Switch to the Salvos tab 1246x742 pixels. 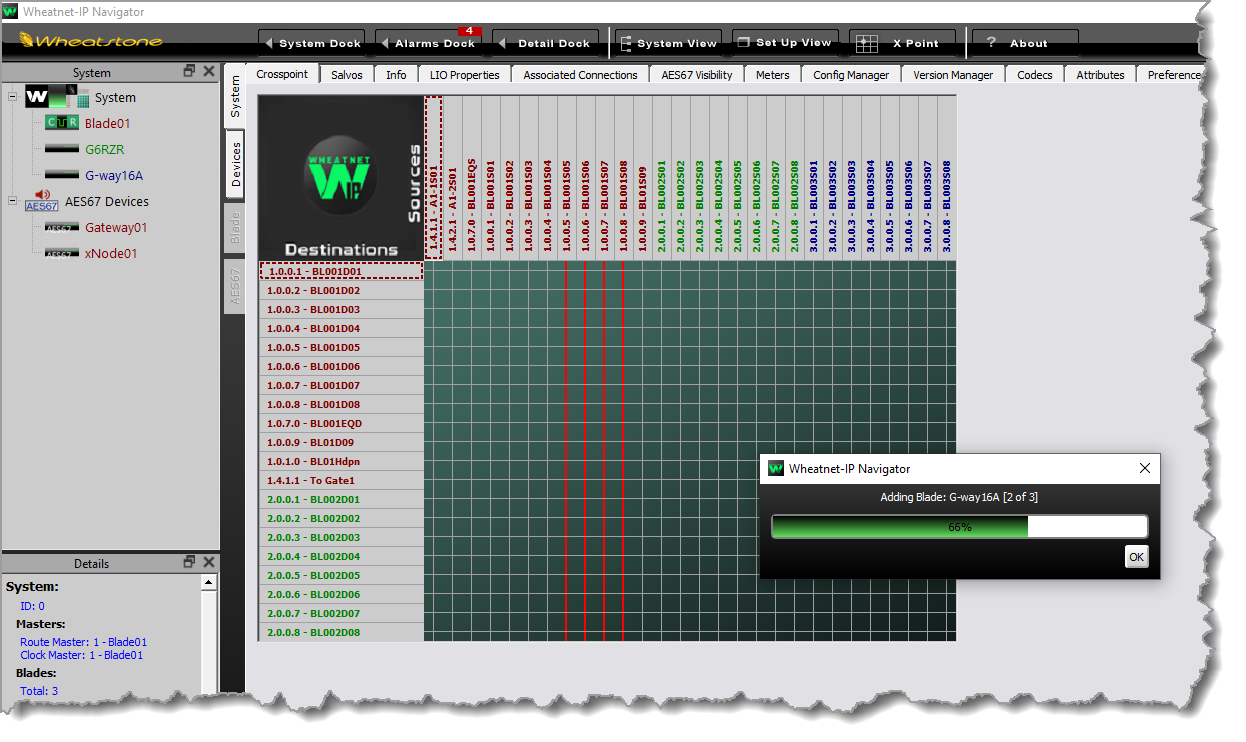coord(346,75)
